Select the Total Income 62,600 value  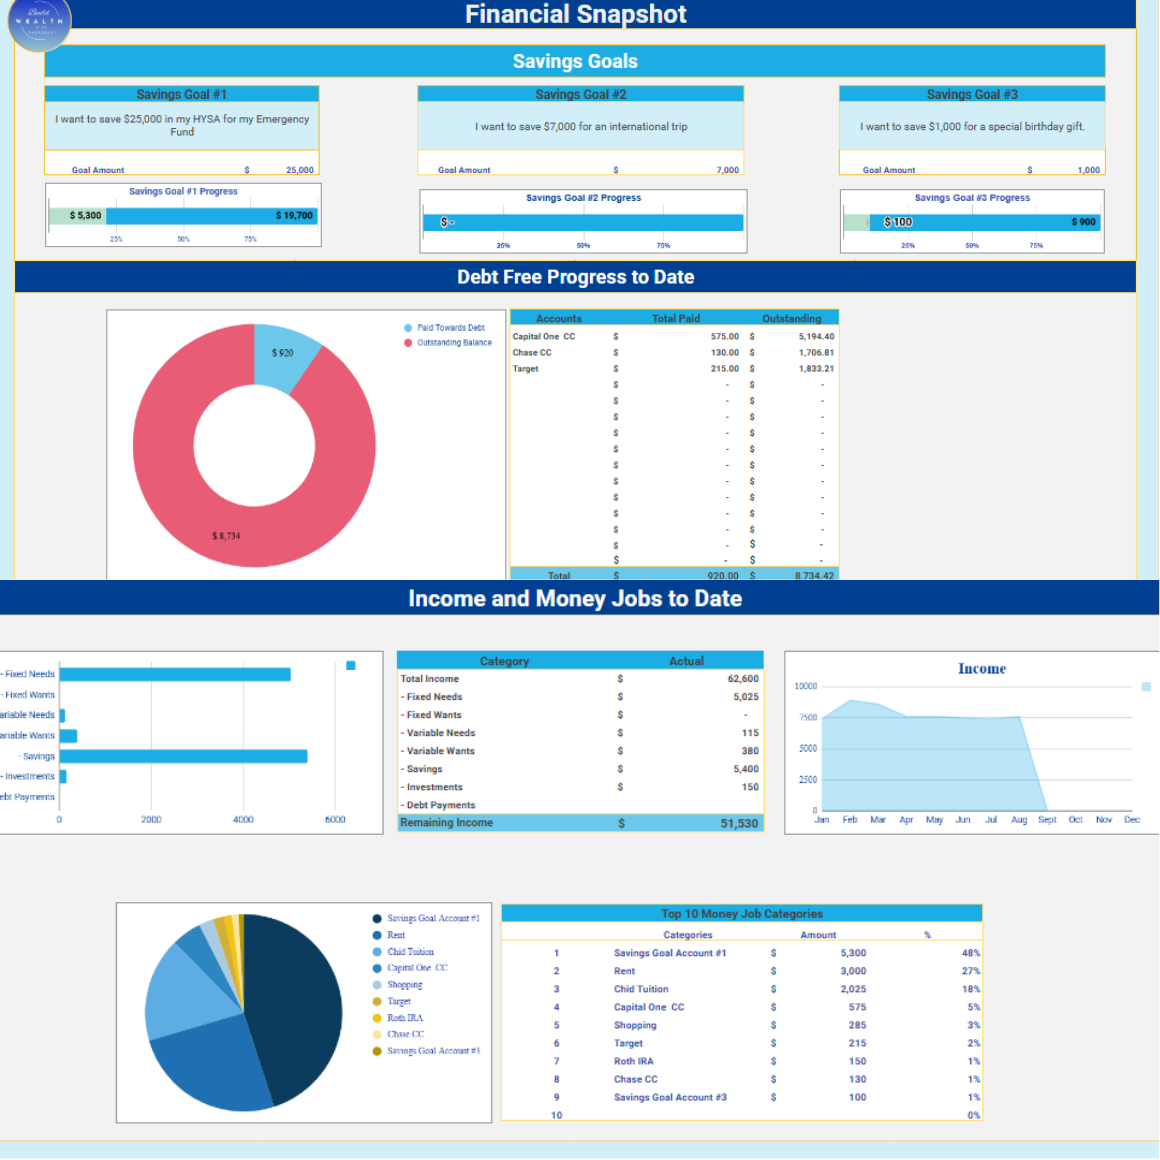[743, 679]
